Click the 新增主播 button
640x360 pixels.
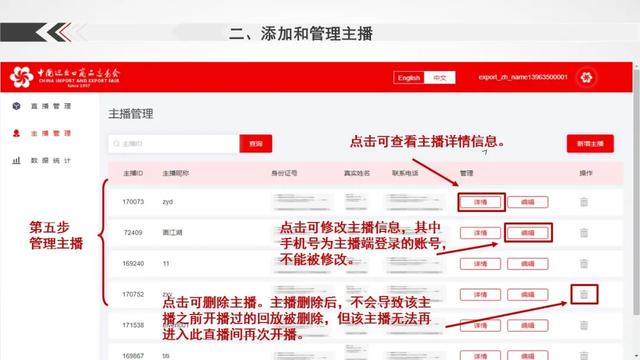point(590,144)
